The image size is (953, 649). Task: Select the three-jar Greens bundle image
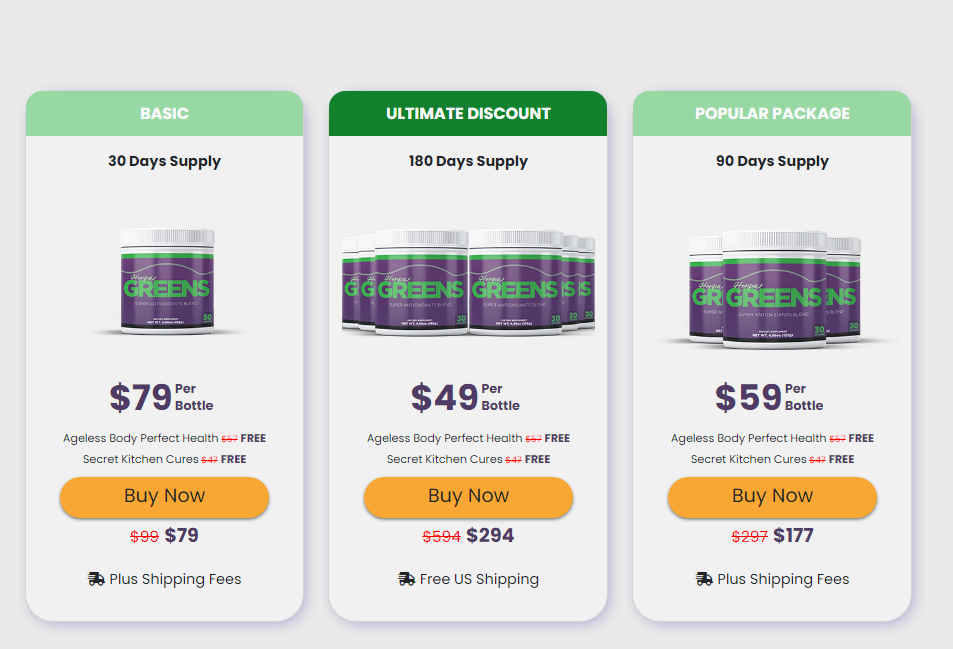point(775,289)
